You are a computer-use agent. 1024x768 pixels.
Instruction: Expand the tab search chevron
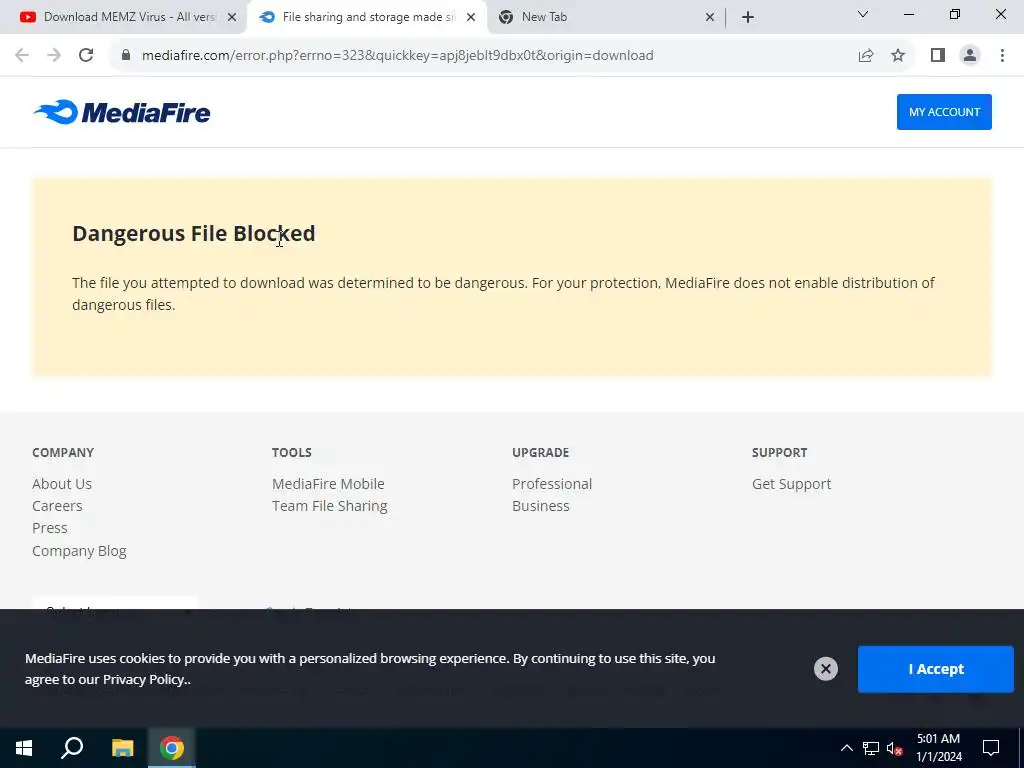(863, 14)
